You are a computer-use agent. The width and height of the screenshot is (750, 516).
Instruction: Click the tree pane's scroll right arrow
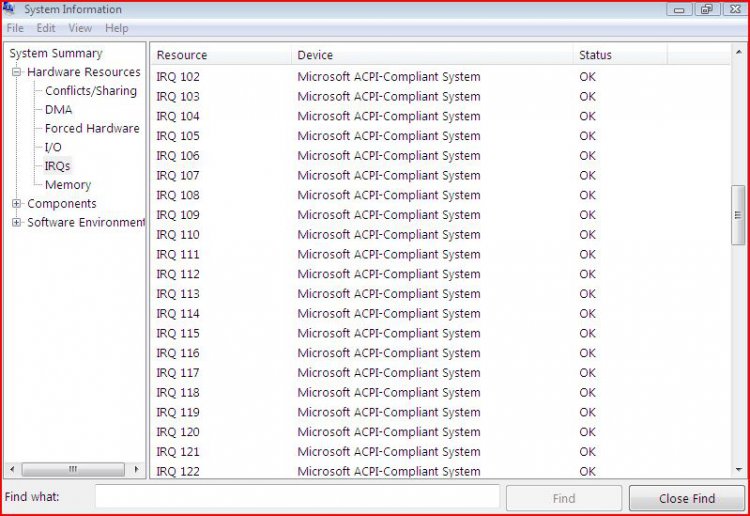pyautogui.click(x=136, y=469)
